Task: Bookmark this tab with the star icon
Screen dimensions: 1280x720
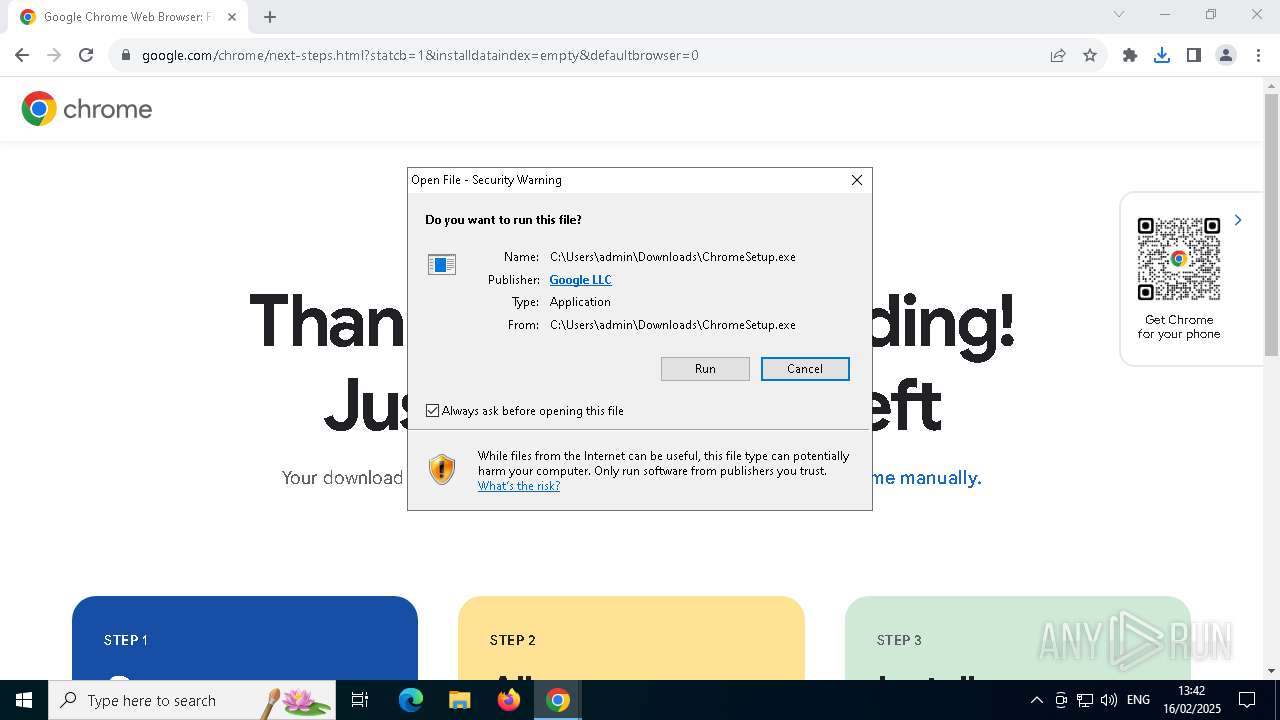Action: point(1090,55)
